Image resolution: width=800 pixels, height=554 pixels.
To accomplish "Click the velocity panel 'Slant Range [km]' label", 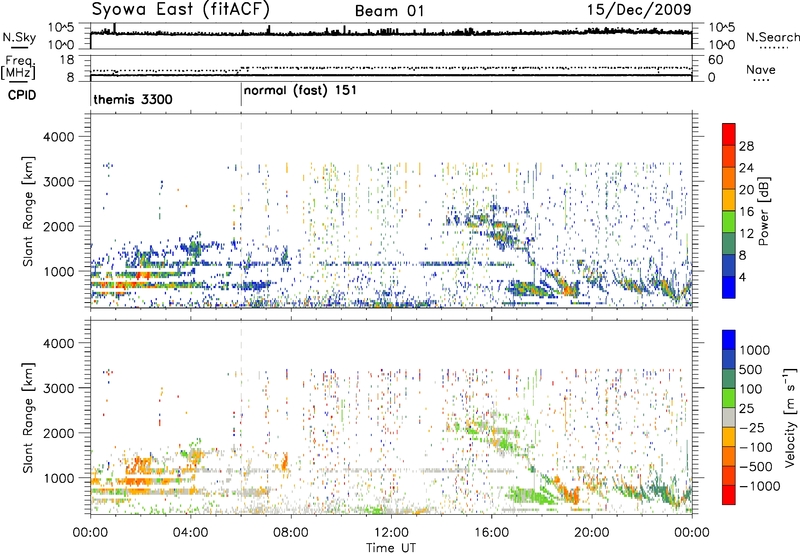I will (28, 417).
